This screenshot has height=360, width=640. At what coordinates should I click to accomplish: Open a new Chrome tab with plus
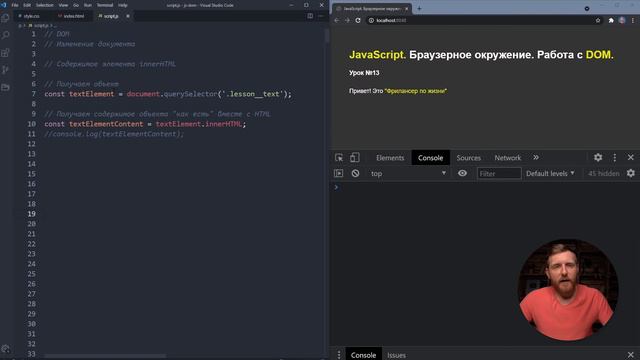[419, 8]
